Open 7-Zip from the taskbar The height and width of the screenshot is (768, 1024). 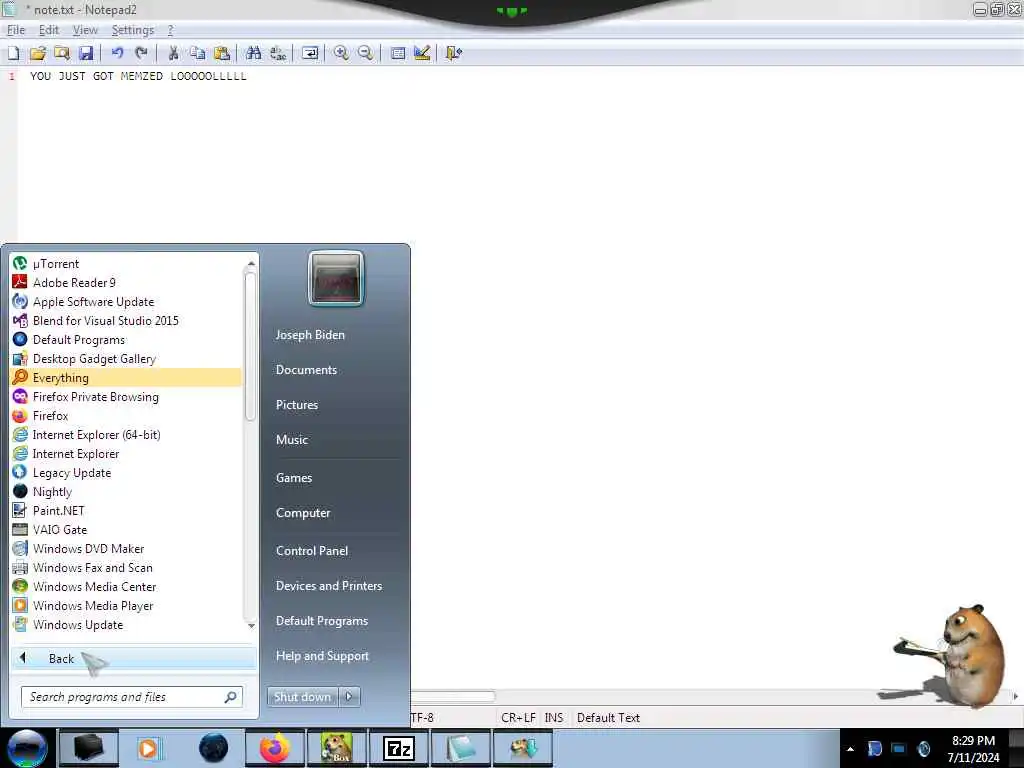pyautogui.click(x=399, y=748)
